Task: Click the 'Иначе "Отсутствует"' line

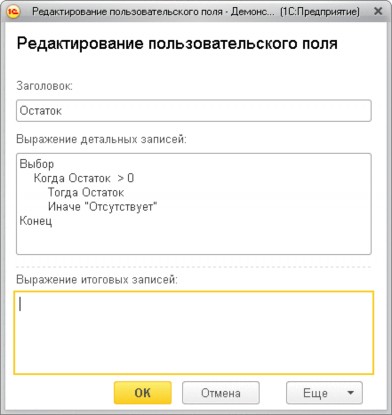Action: pos(102,207)
